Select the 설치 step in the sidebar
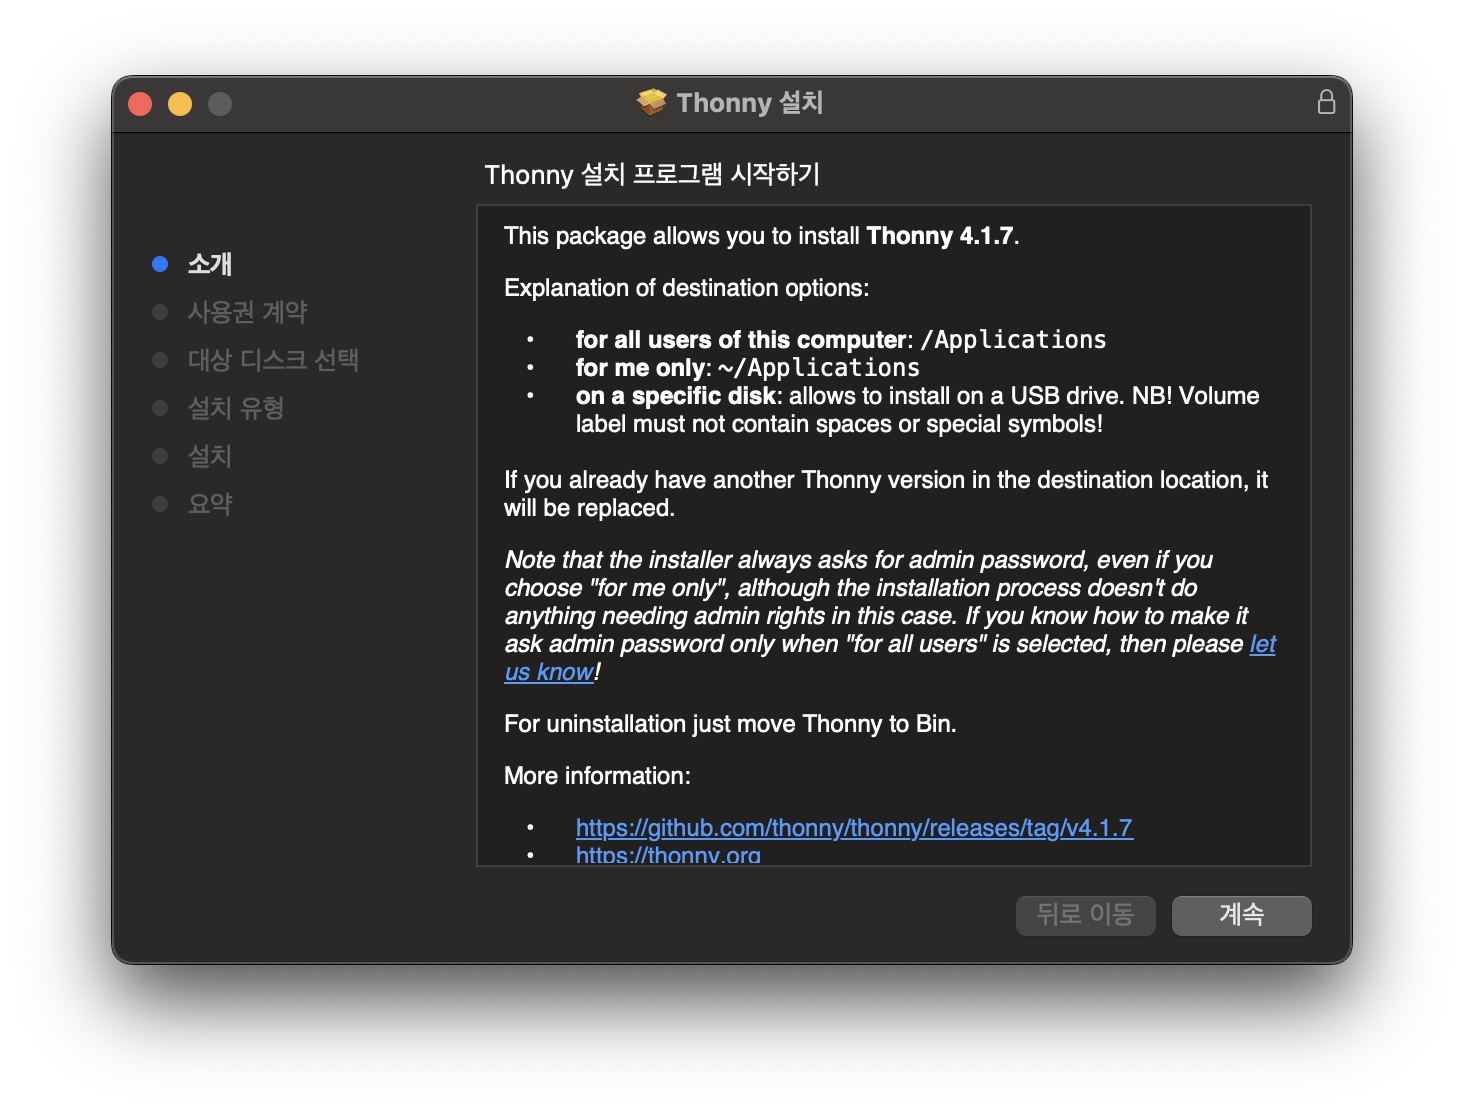 click(x=210, y=456)
